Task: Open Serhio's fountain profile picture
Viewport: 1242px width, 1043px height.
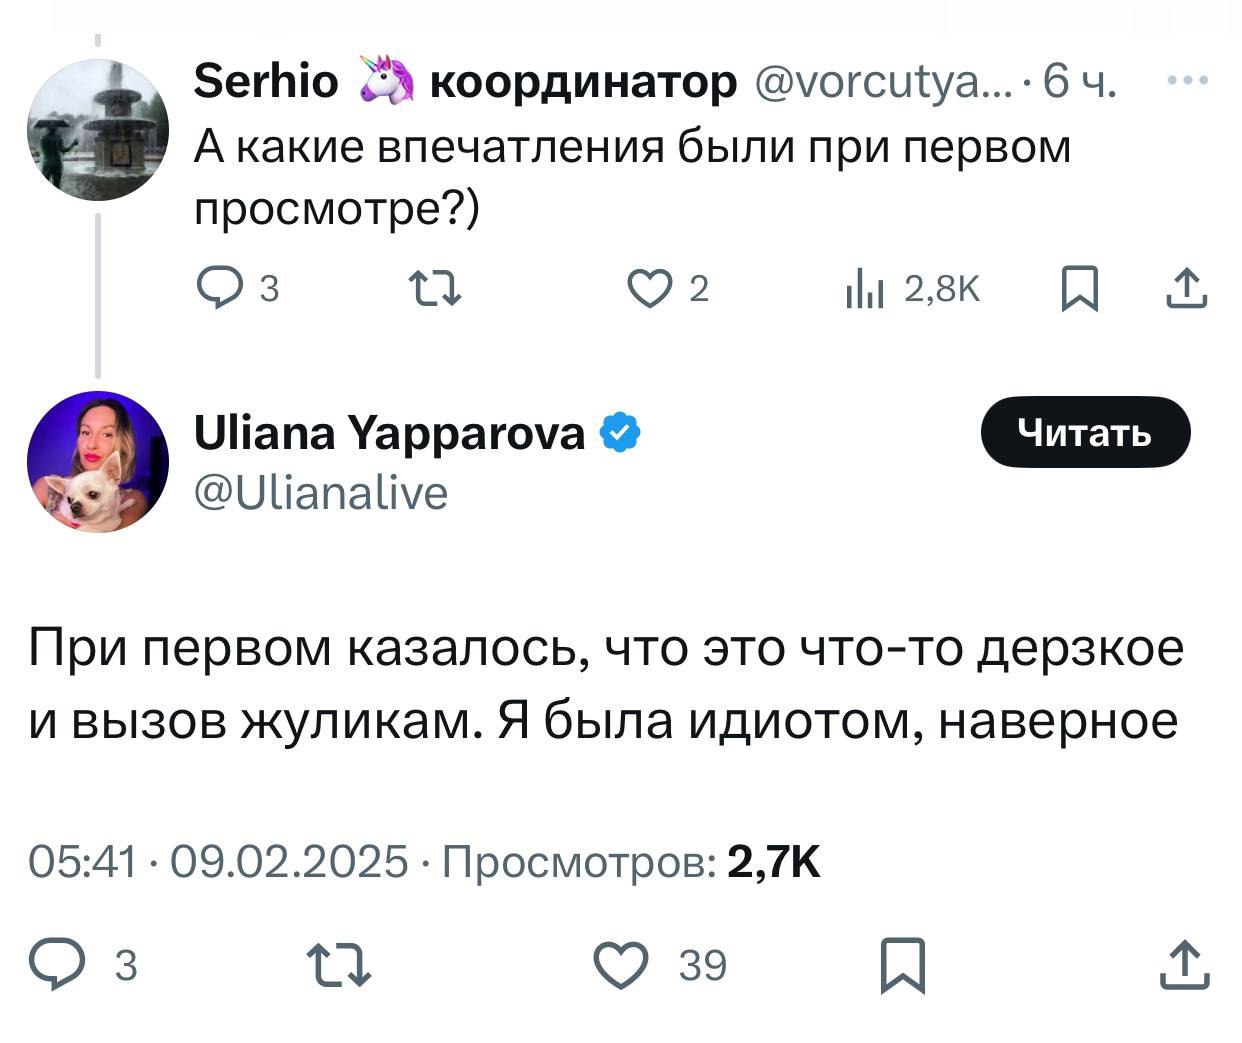Action: [97, 130]
